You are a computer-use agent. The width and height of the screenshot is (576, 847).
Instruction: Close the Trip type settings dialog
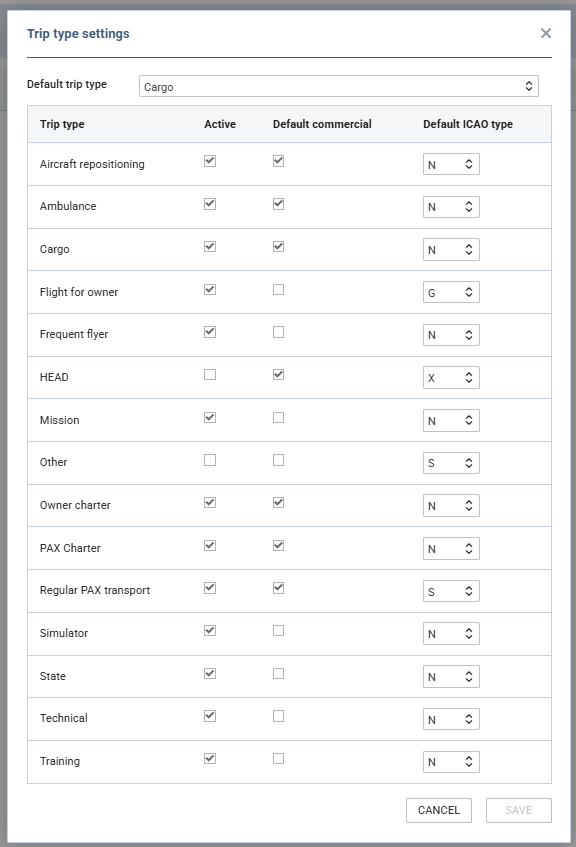point(546,33)
